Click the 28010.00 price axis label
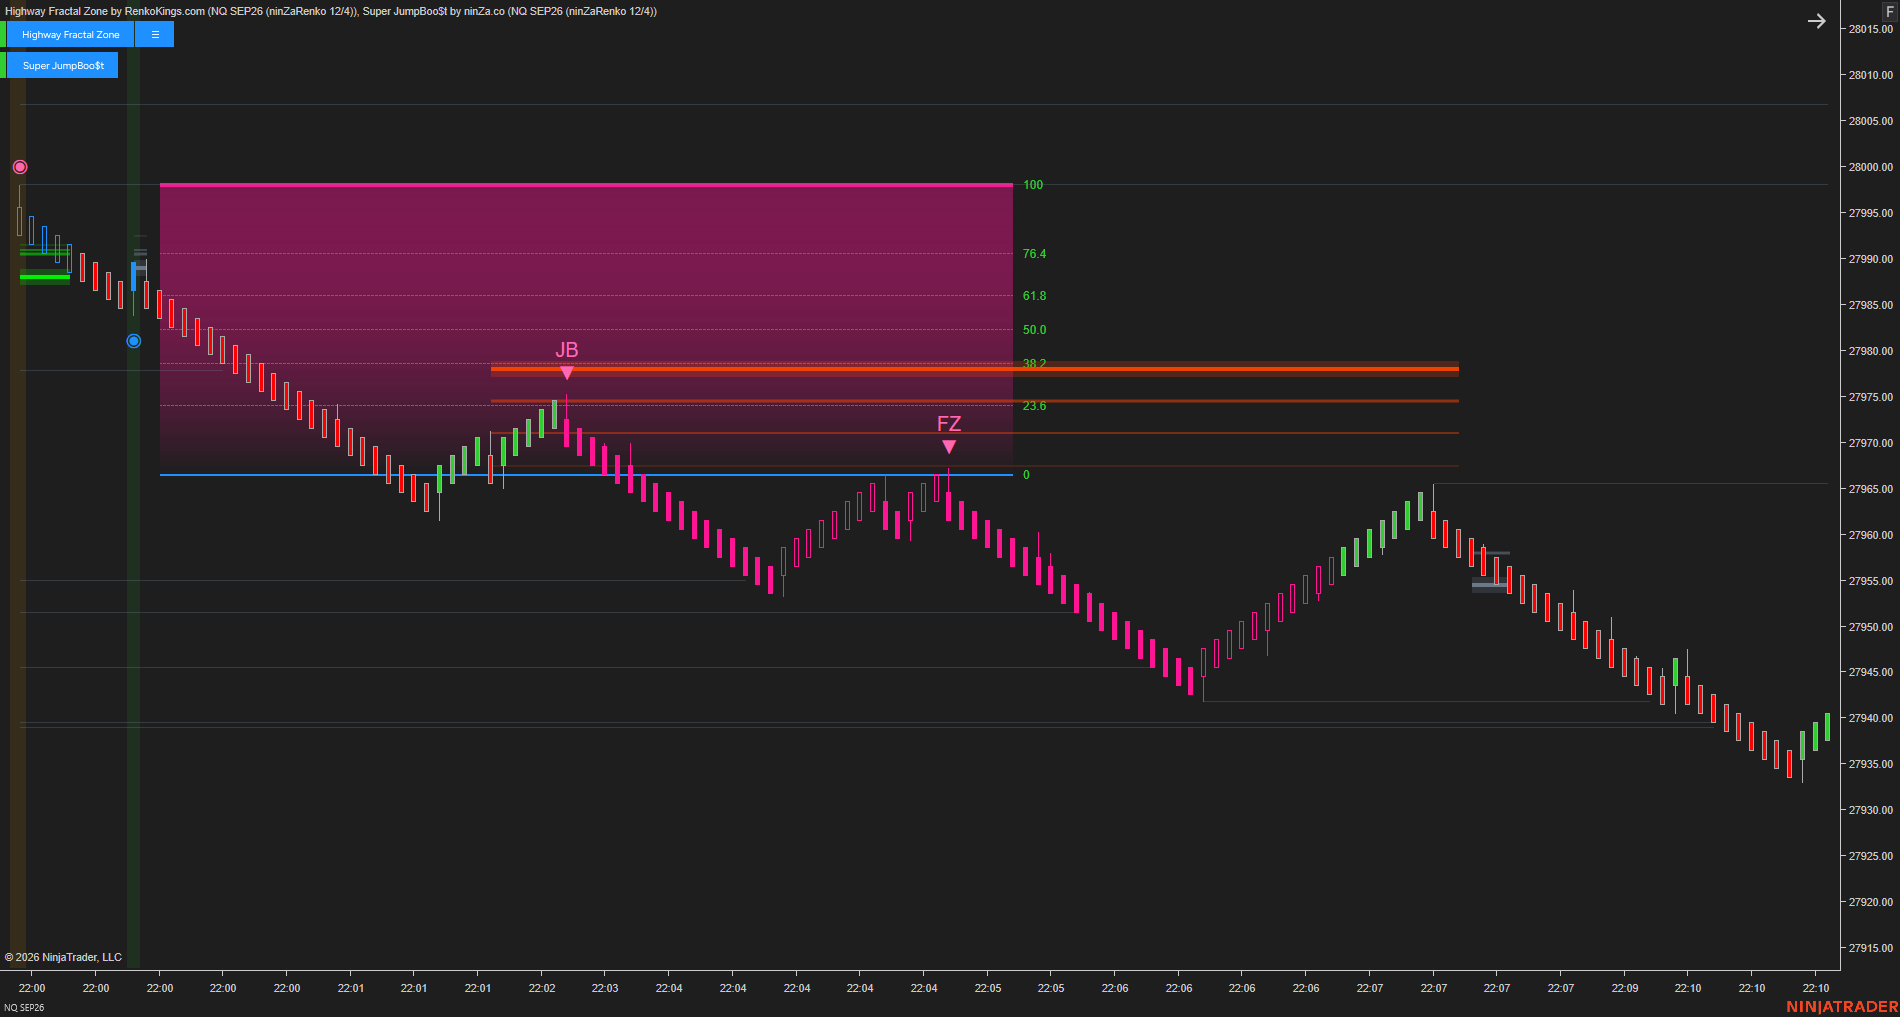The image size is (1900, 1017). pyautogui.click(x=1870, y=75)
